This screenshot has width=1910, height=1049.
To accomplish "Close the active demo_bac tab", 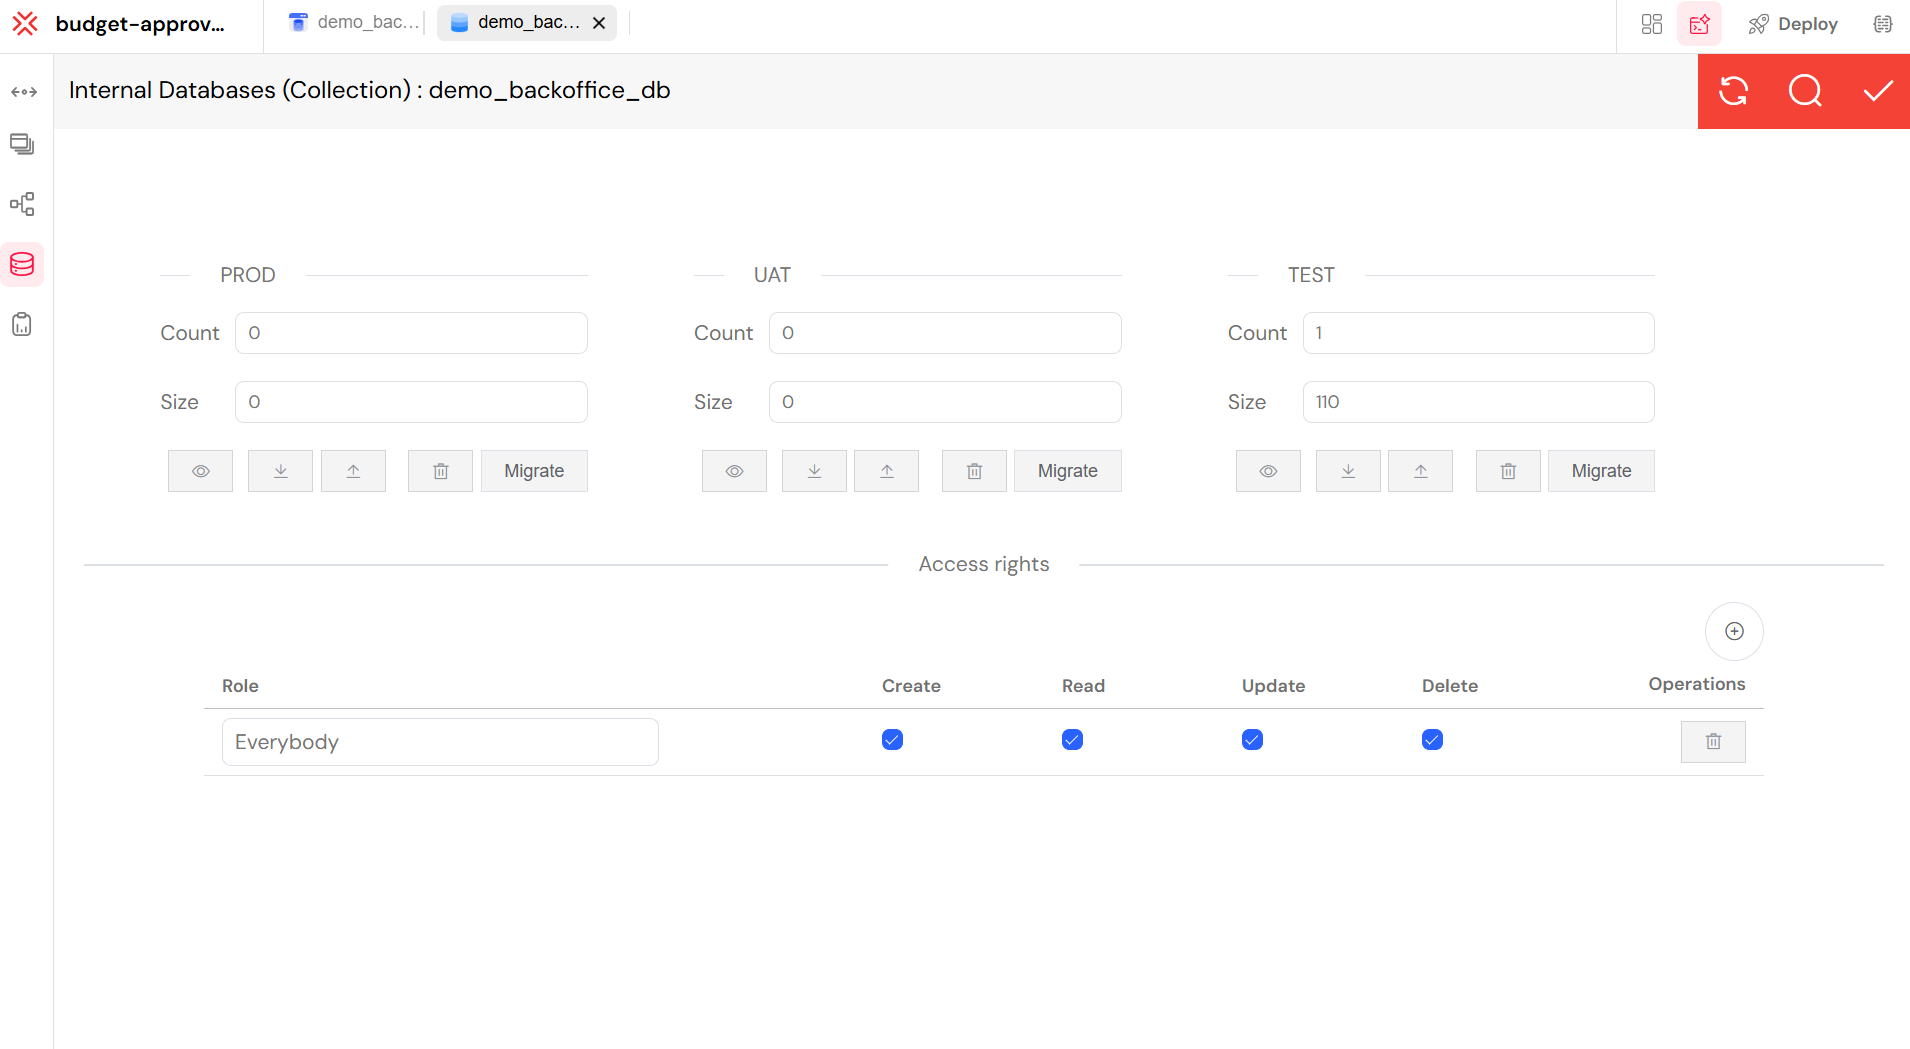I will click(599, 23).
